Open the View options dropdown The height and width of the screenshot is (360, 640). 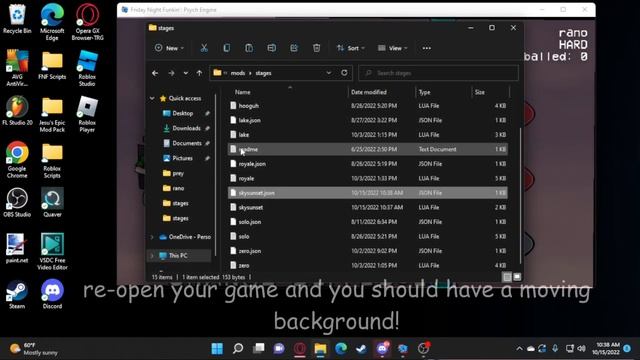coord(392,48)
